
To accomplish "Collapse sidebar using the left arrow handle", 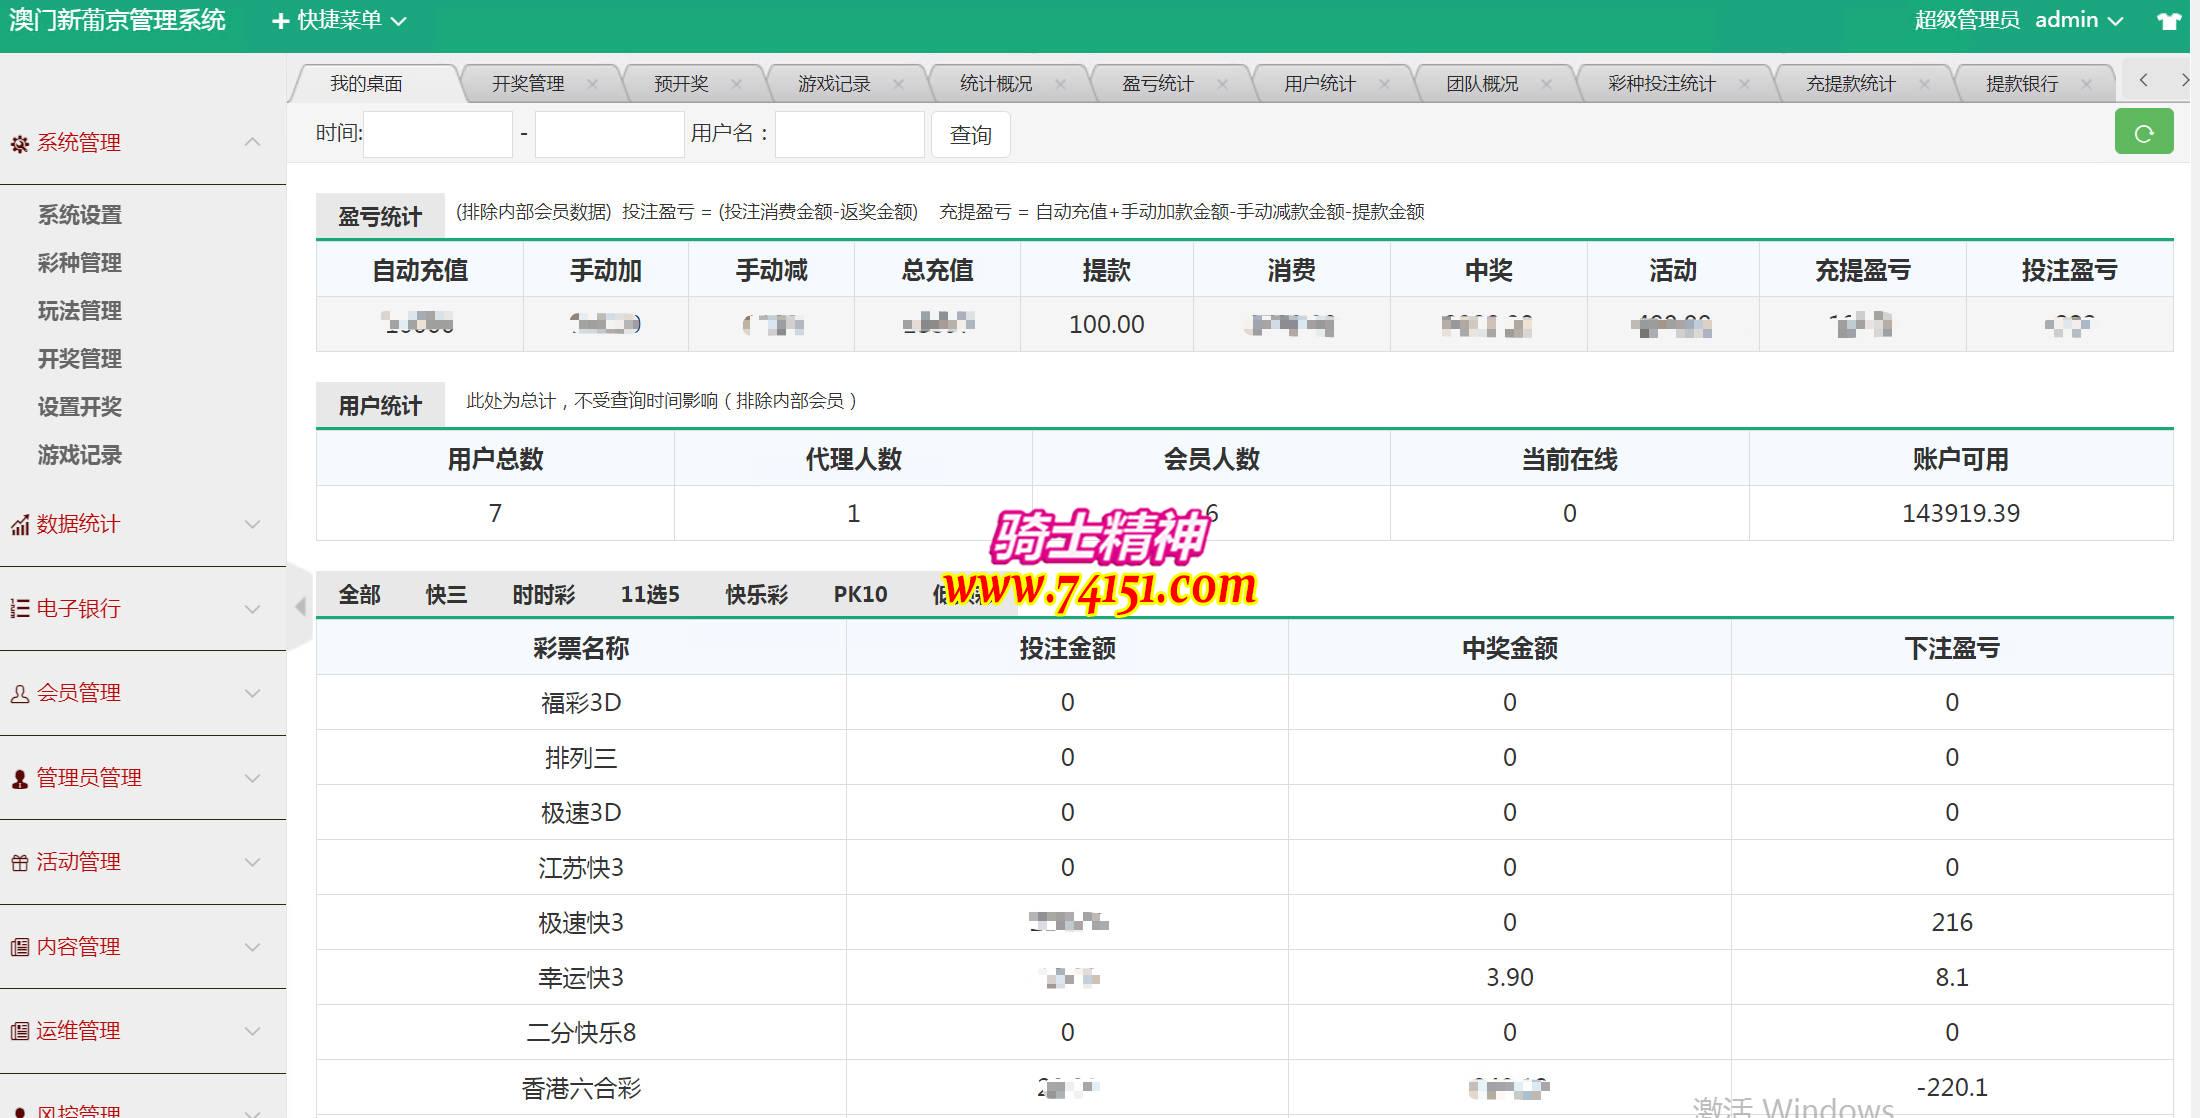I will [x=300, y=606].
